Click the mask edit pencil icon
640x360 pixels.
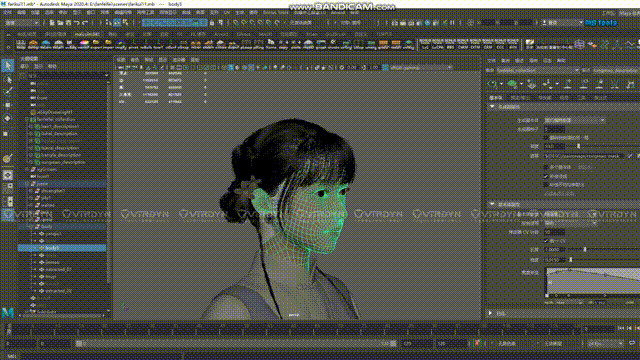630,156
